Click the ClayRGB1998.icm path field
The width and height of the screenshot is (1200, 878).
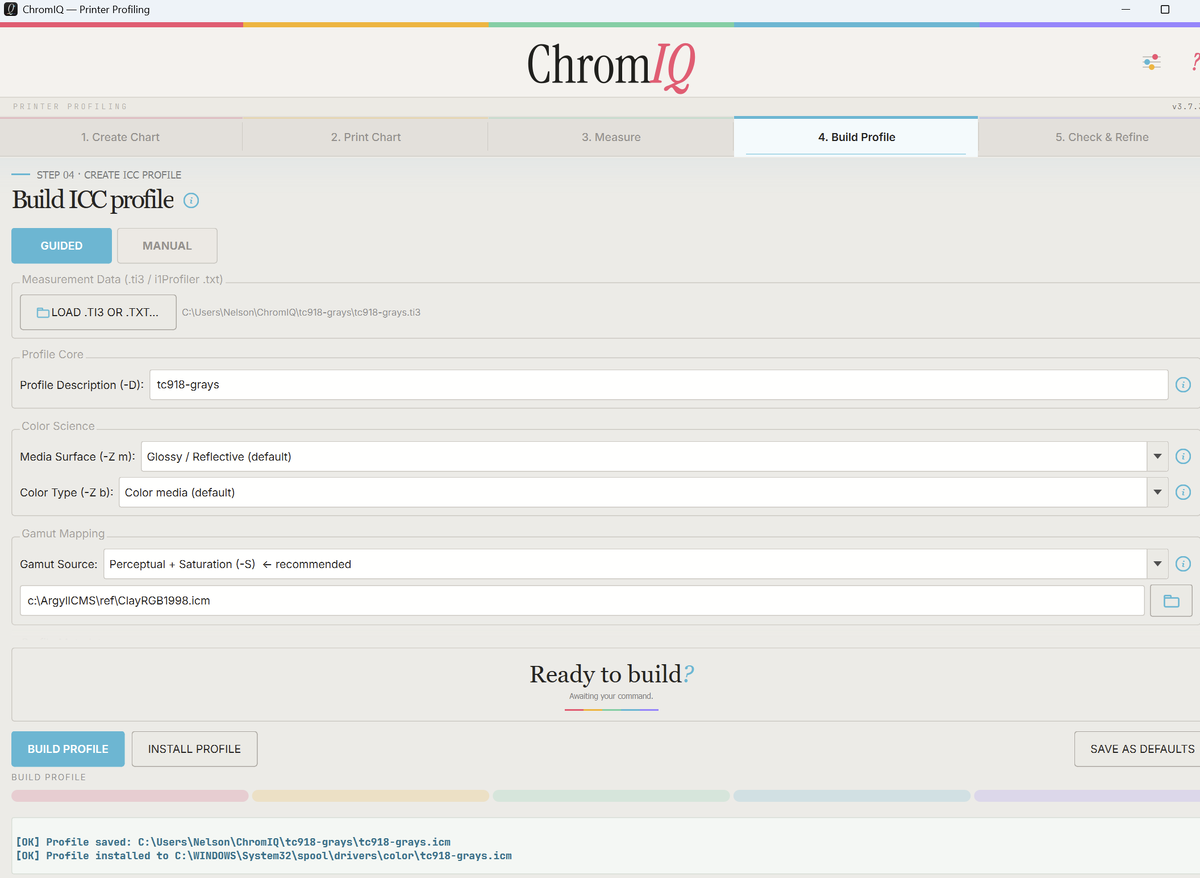582,601
